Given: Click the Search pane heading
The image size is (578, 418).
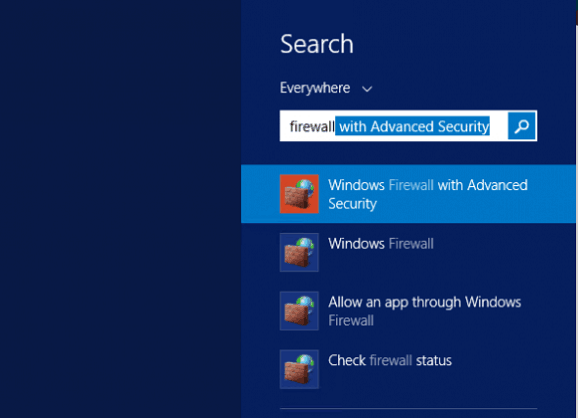Looking at the screenshot, I should point(317,44).
